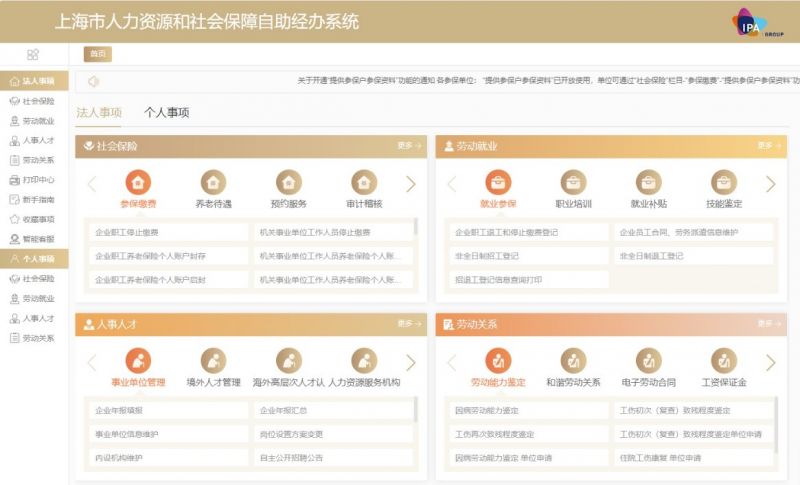Open the 工资保证金 icon
This screenshot has height=485, width=800.
click(x=724, y=361)
